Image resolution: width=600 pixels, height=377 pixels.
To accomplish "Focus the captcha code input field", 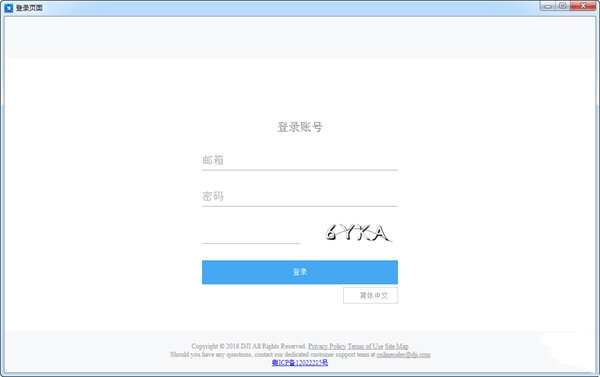I will (251, 233).
